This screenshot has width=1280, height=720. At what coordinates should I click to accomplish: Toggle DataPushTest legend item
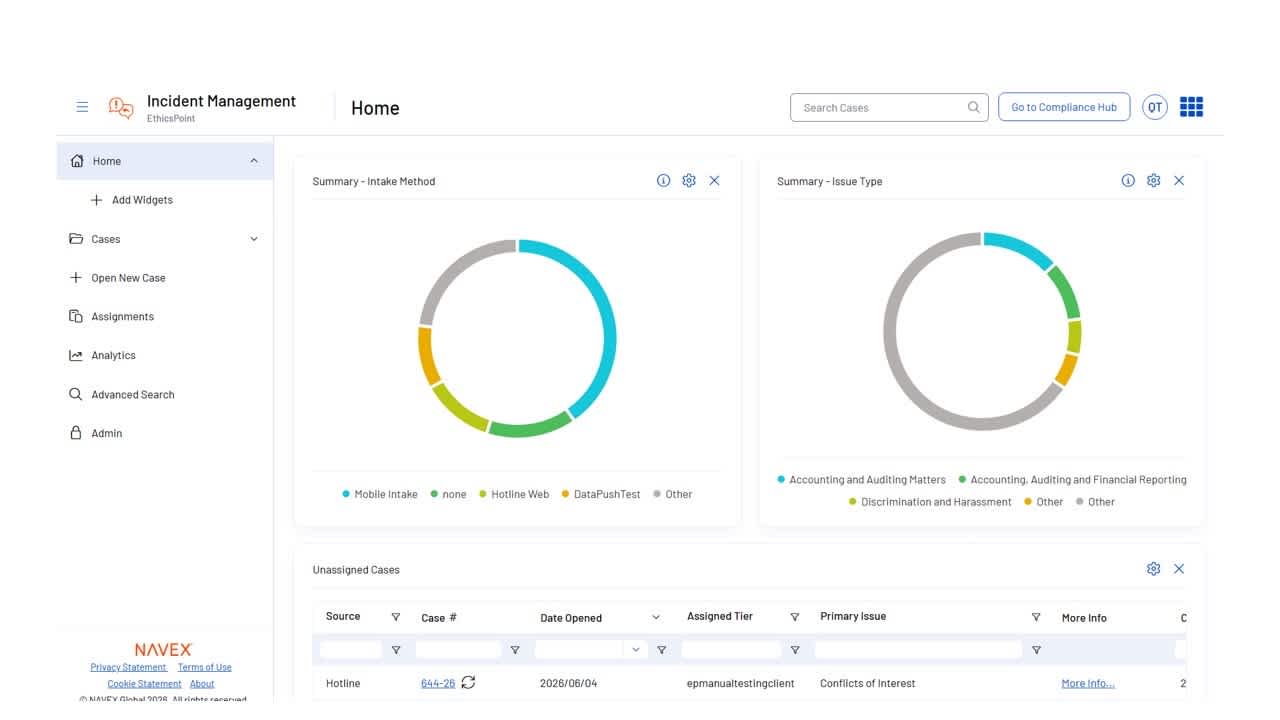[601, 494]
